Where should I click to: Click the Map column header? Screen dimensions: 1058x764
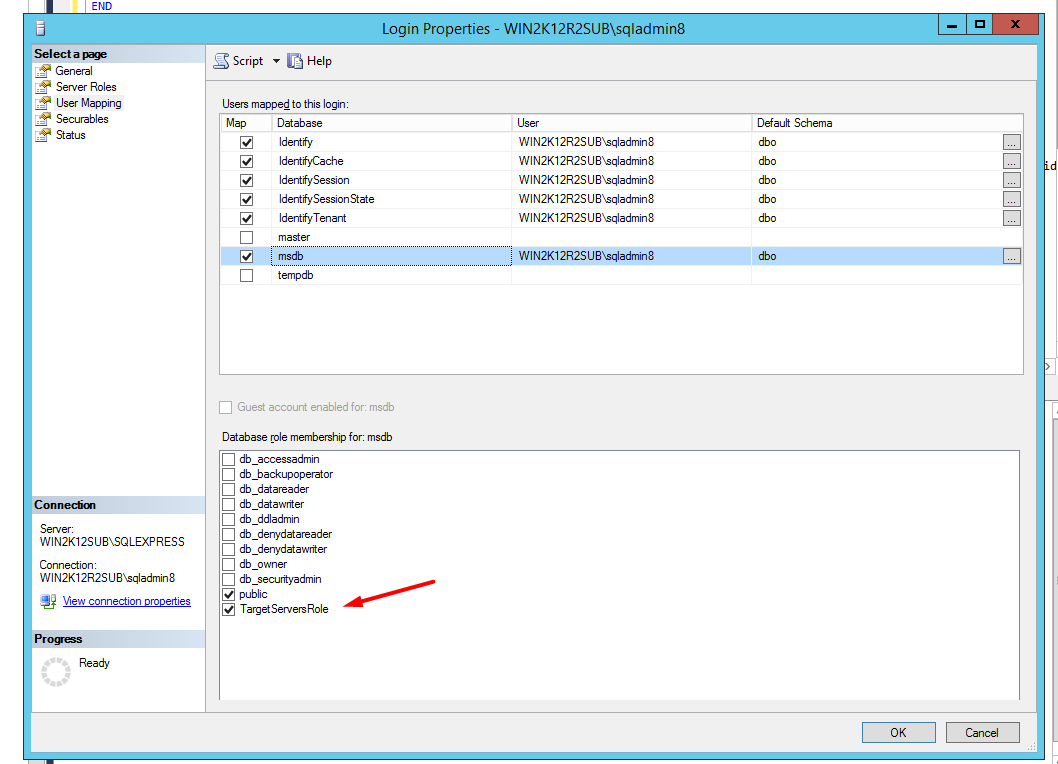point(246,123)
